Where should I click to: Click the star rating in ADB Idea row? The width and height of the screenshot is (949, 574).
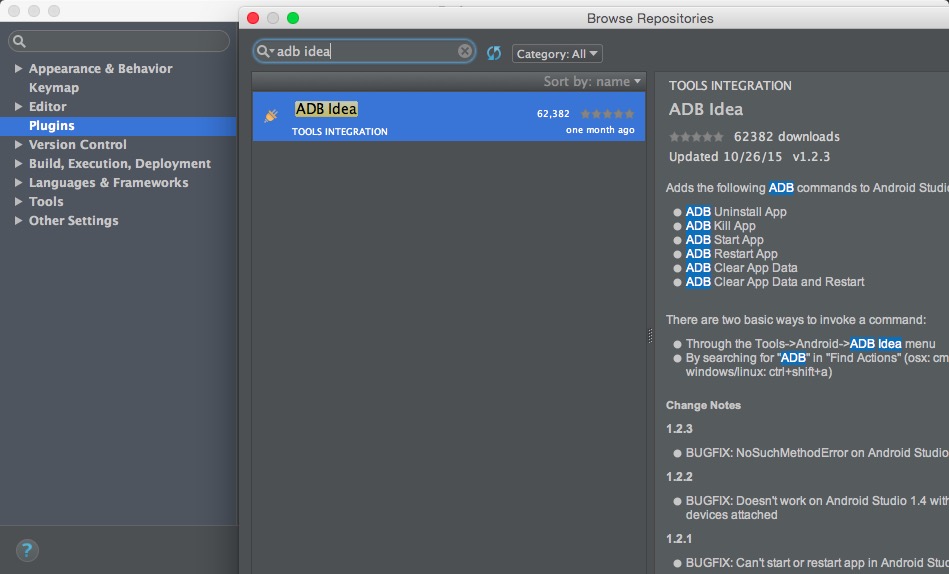coord(607,114)
